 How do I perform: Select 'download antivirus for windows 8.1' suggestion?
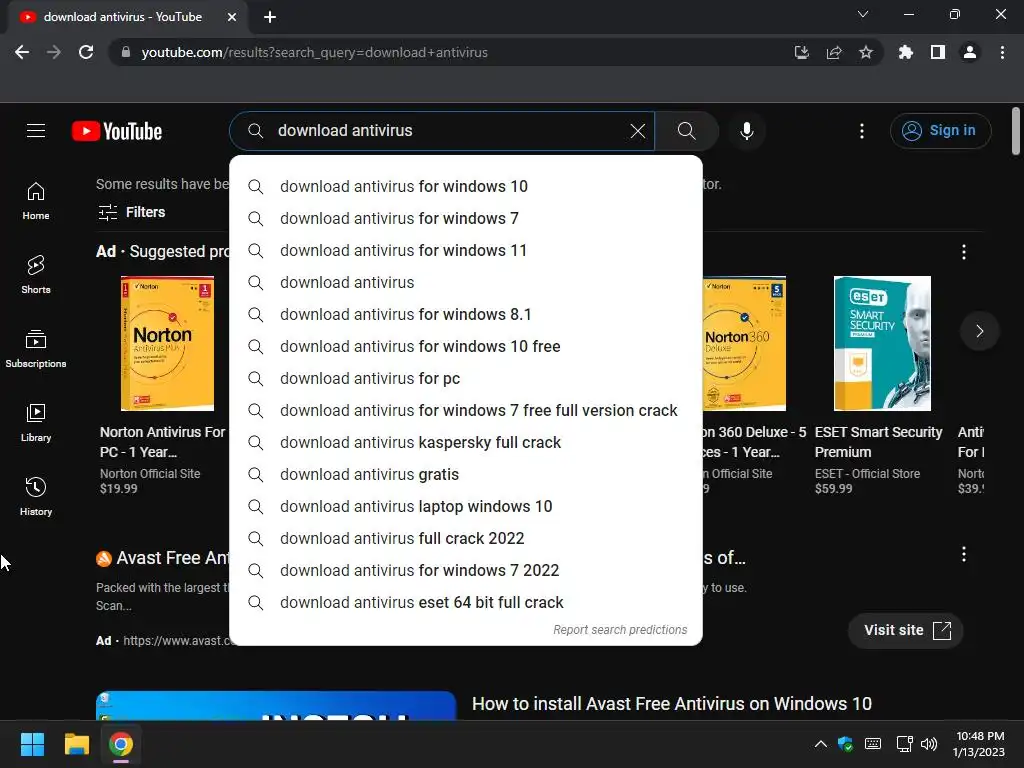click(x=466, y=315)
